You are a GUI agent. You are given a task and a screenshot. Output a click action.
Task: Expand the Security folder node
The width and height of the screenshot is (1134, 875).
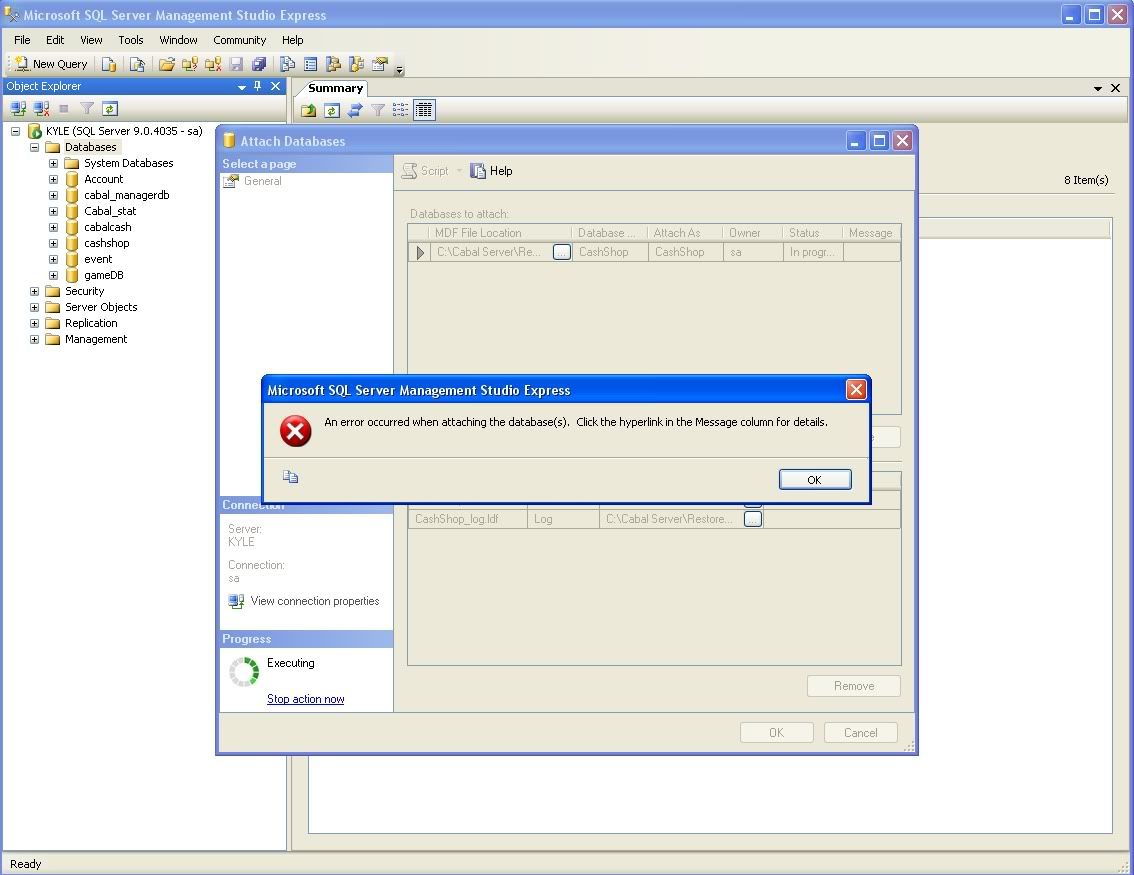click(34, 291)
